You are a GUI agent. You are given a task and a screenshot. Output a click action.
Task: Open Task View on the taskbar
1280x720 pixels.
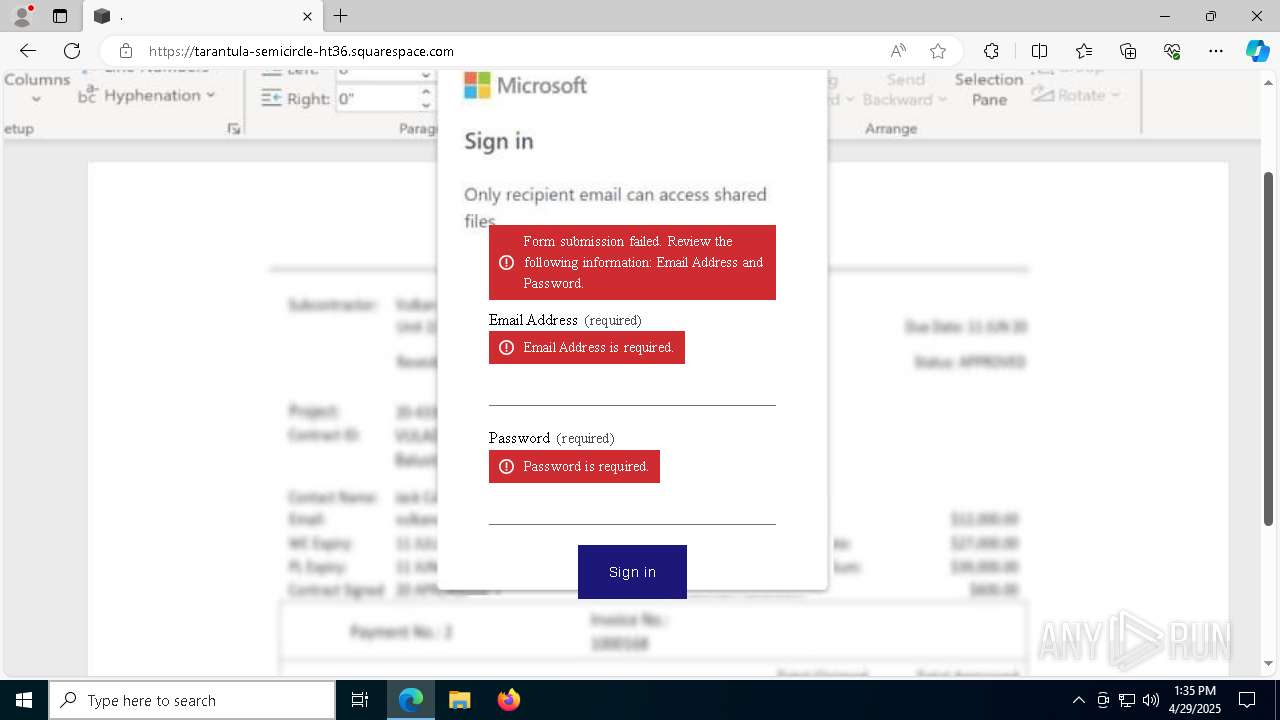pos(360,700)
